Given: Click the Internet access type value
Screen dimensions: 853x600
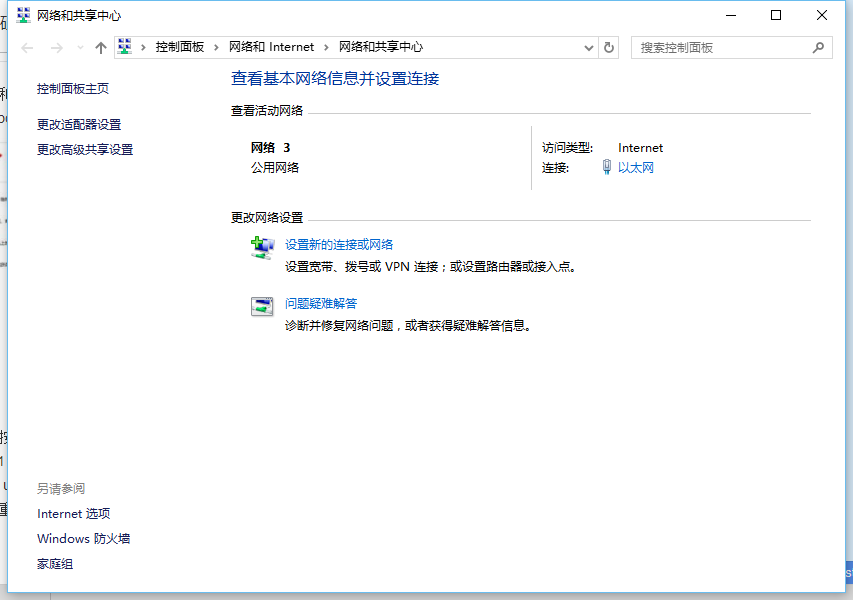Looking at the screenshot, I should [x=640, y=148].
